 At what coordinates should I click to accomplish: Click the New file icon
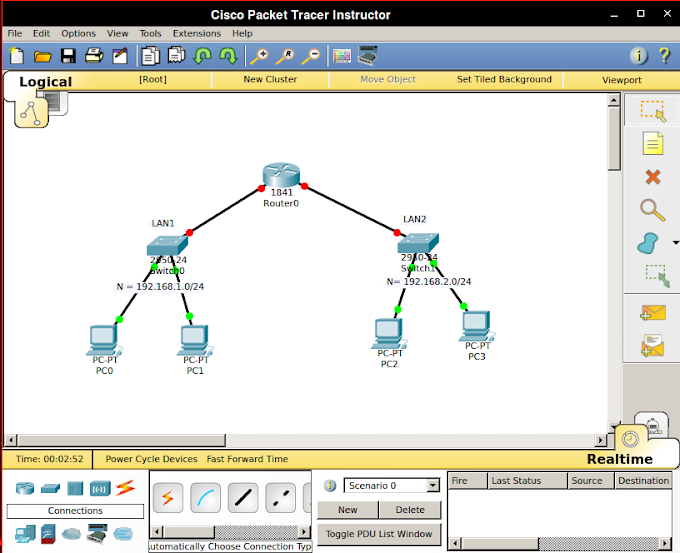[x=16, y=56]
